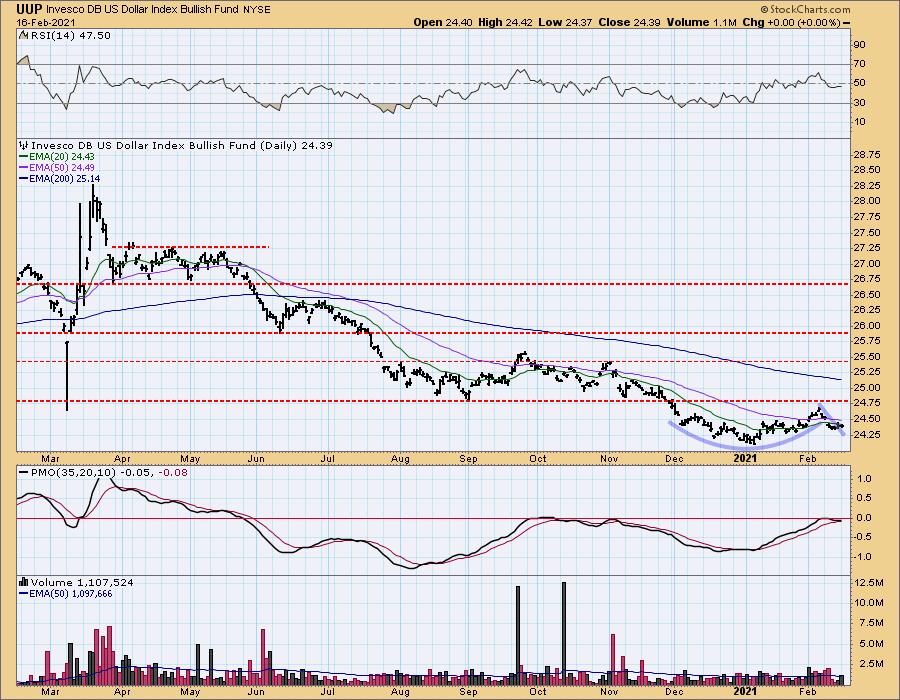Viewport: 900px width, 700px height.
Task: Click the volume bars icon beside Volume label
Action: [24, 582]
